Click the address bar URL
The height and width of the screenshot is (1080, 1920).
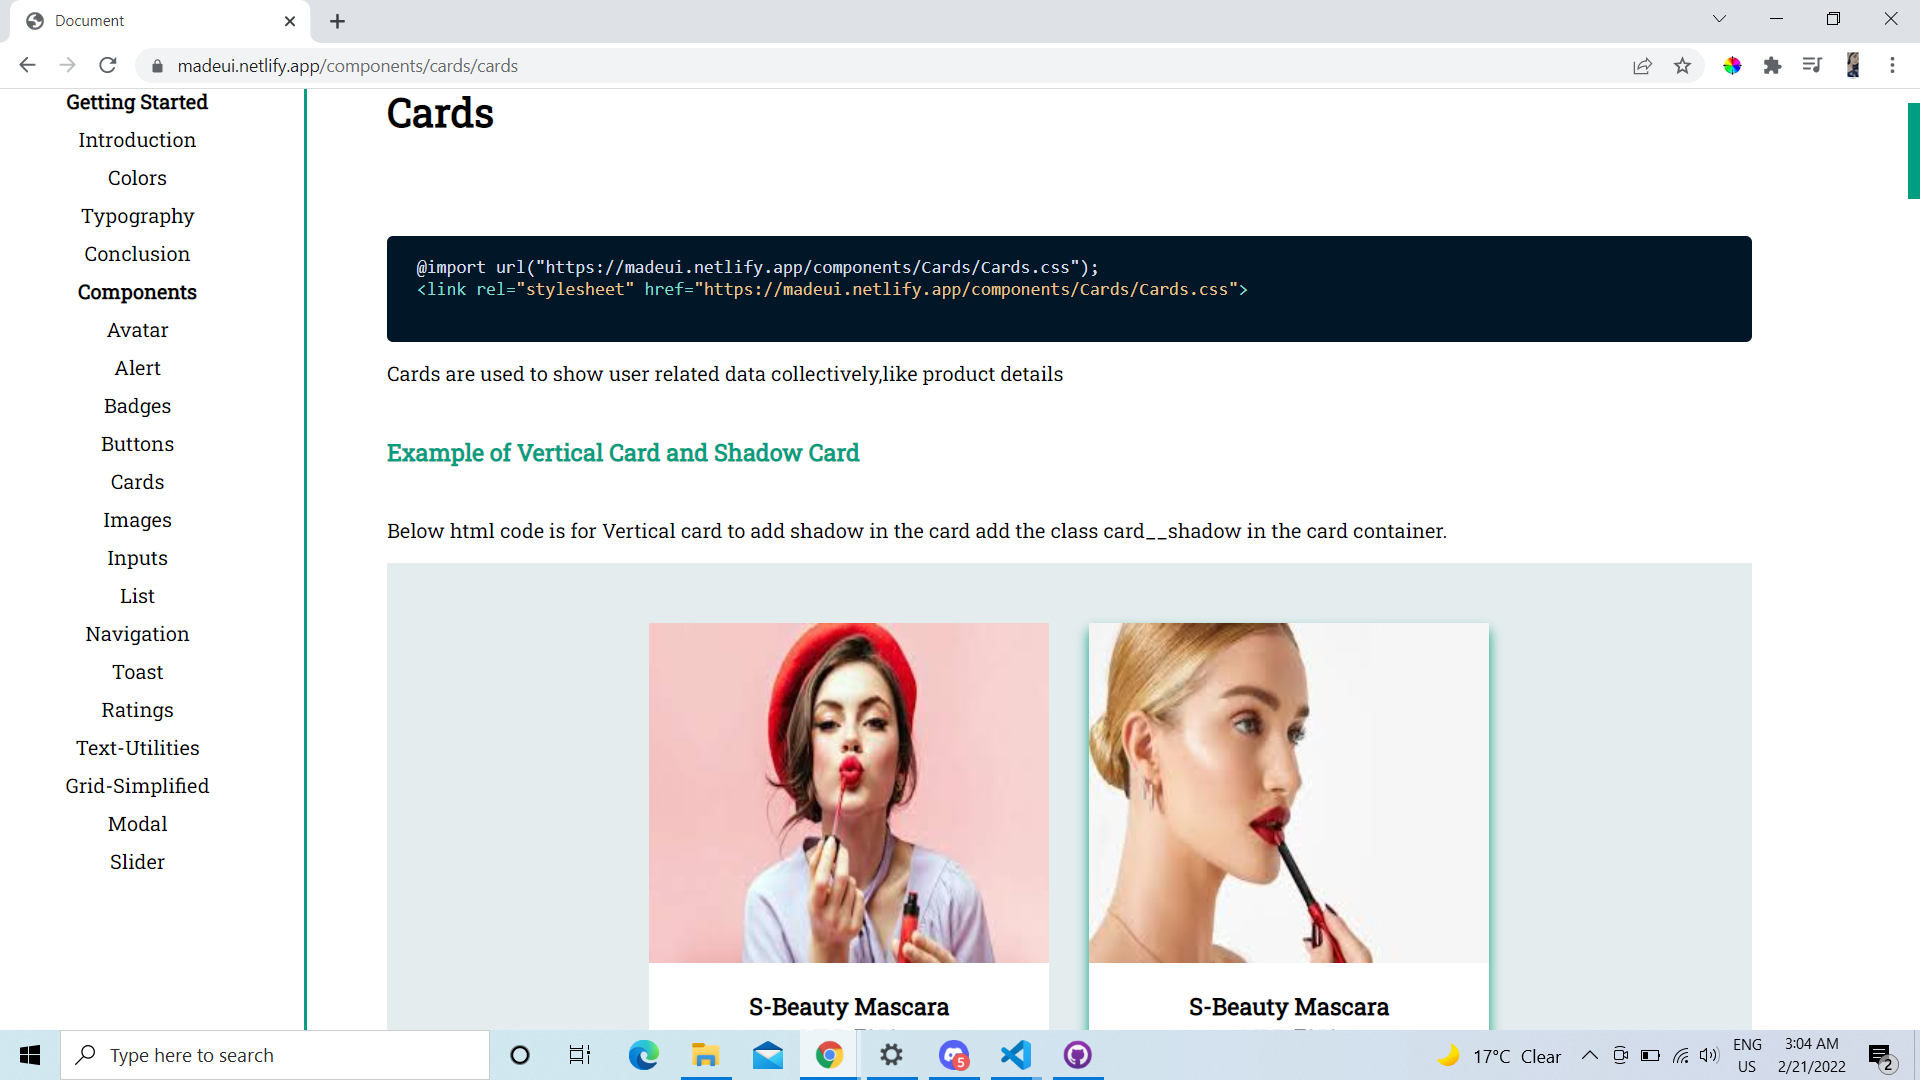(x=347, y=66)
